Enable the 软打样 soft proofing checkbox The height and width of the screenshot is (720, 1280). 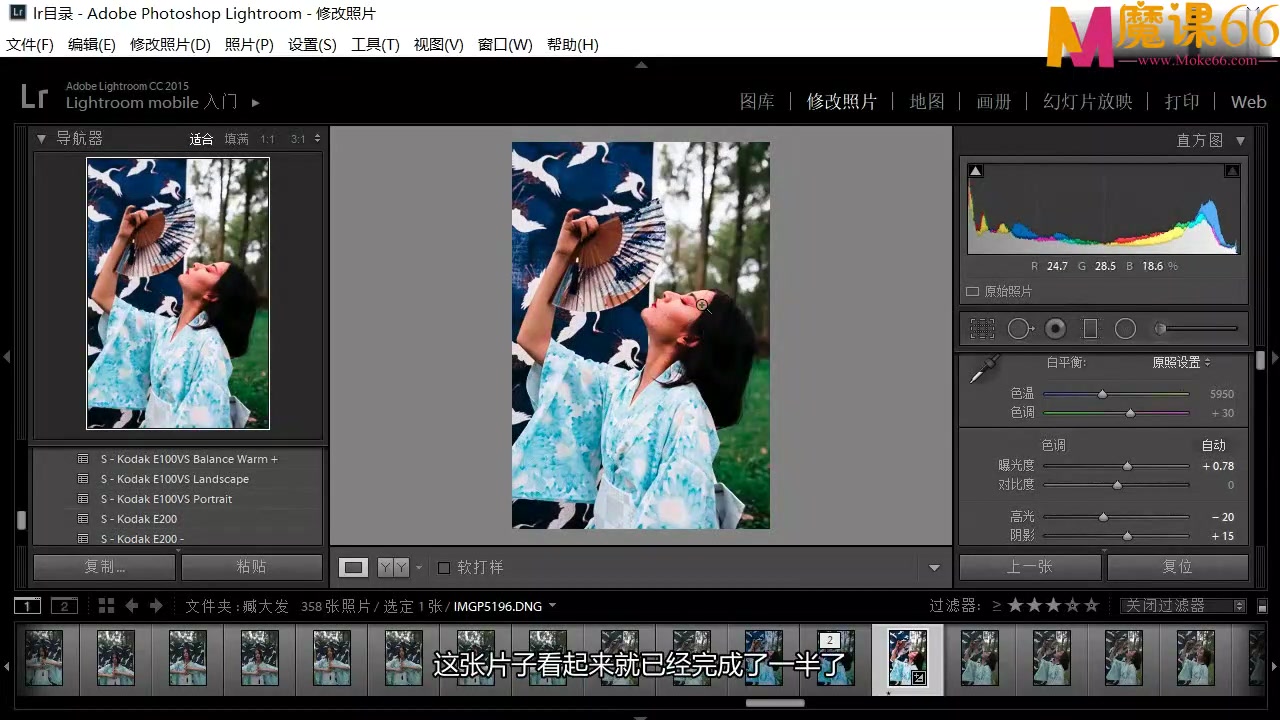pyautogui.click(x=444, y=567)
